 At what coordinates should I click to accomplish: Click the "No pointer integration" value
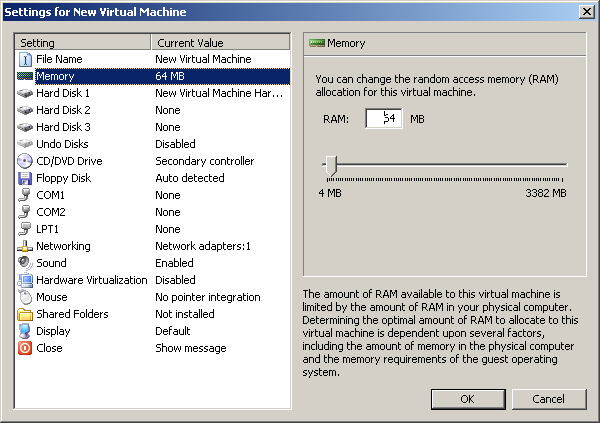pos(208,297)
